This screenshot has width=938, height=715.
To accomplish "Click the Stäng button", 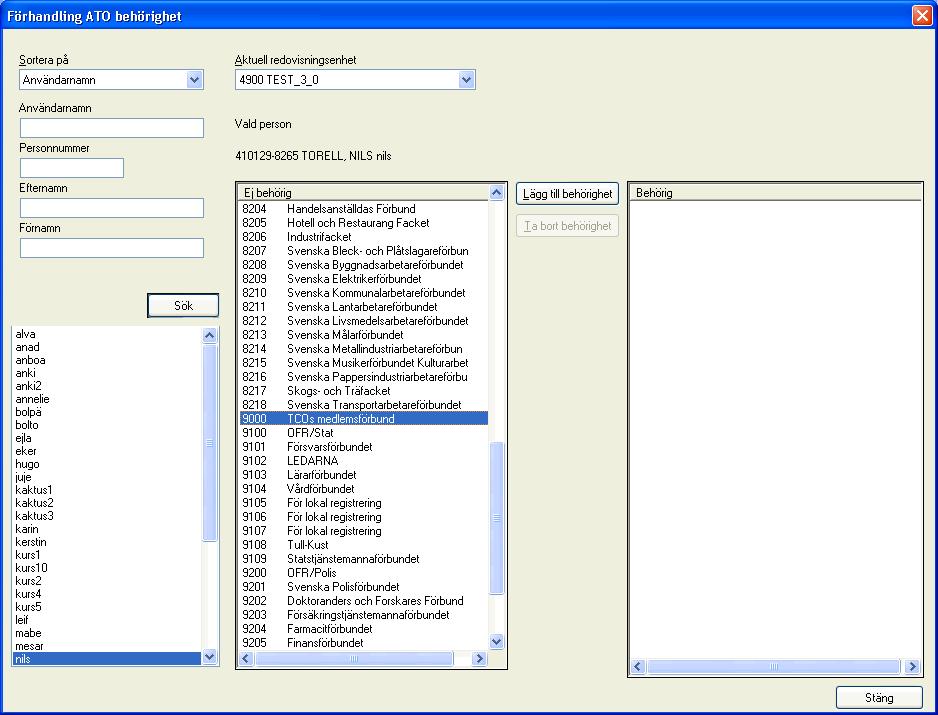I will pos(879,698).
